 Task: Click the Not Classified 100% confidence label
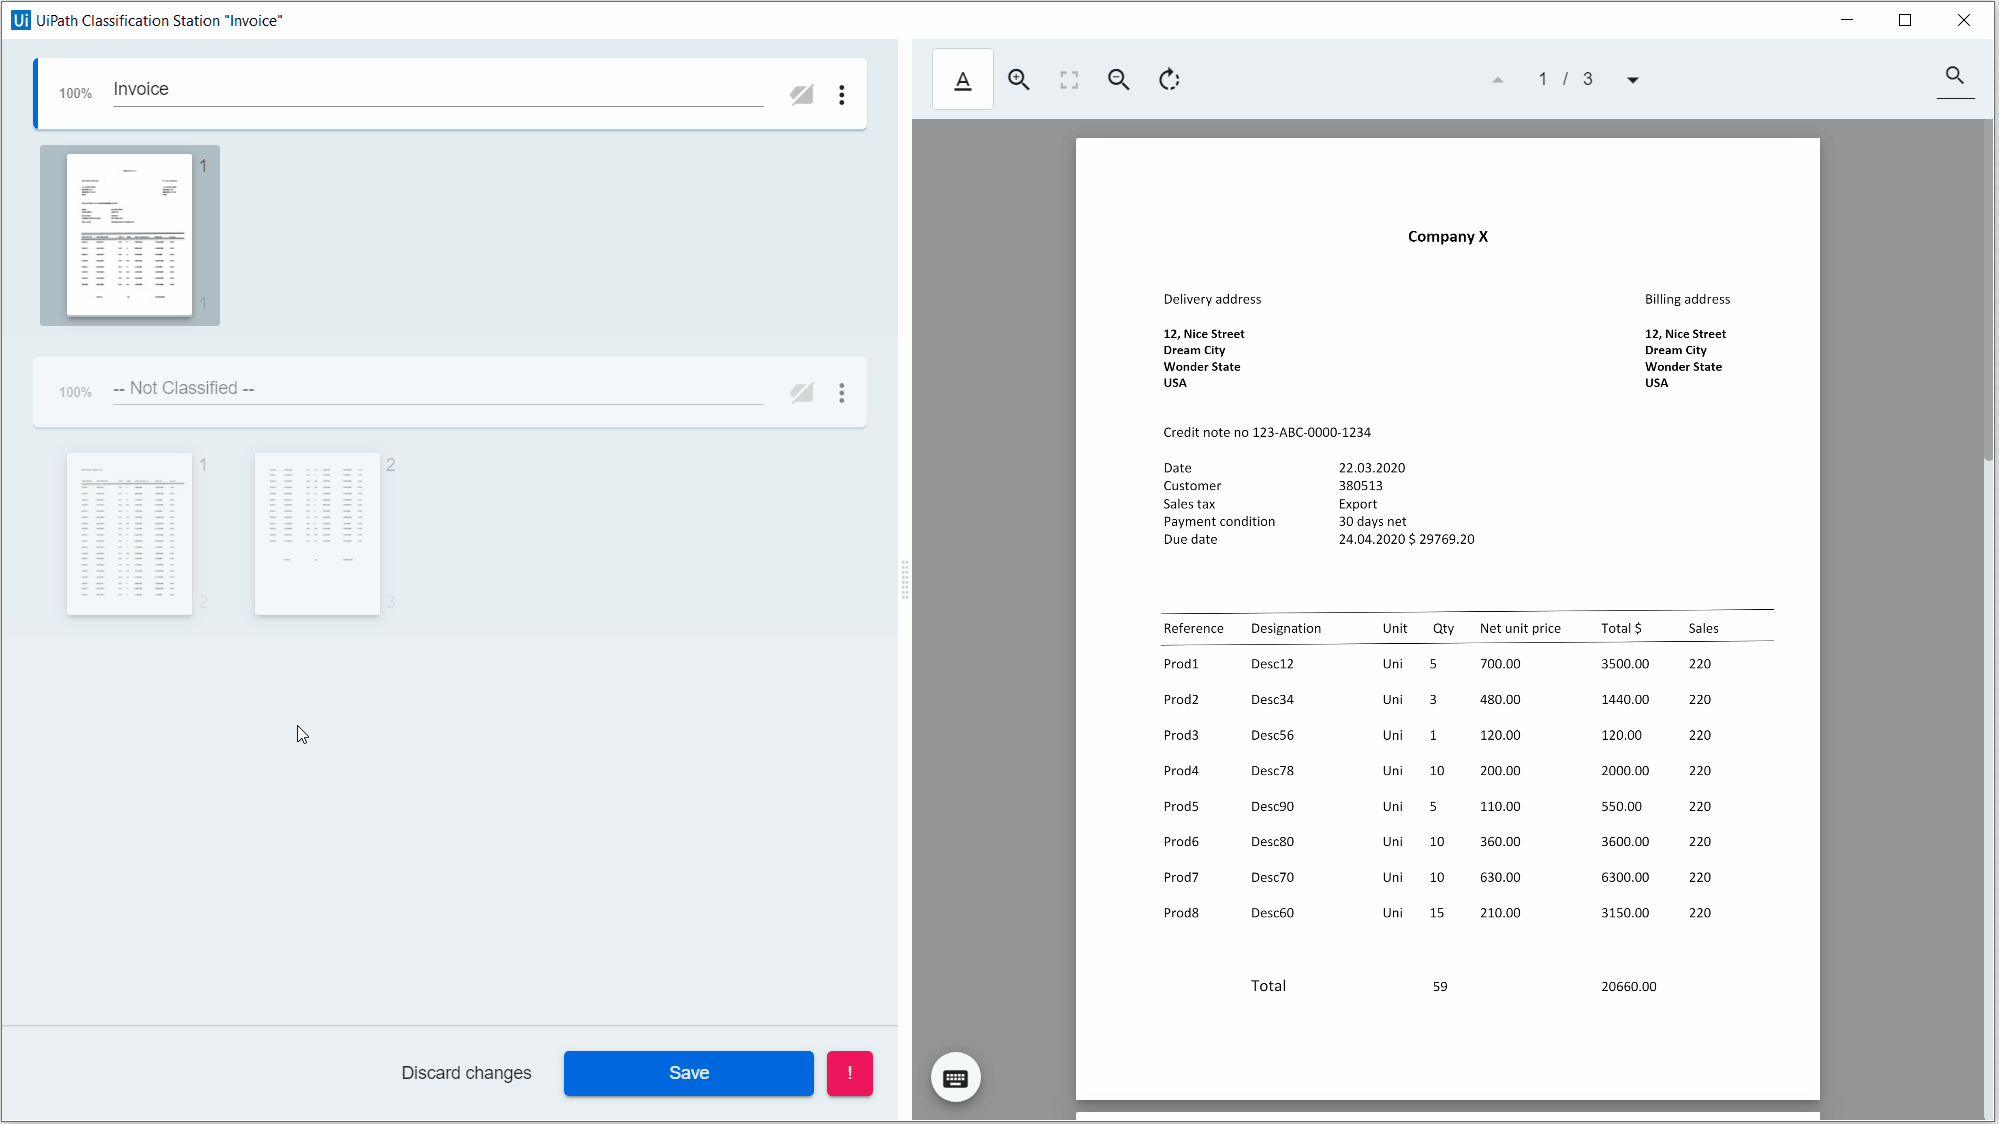coord(75,392)
